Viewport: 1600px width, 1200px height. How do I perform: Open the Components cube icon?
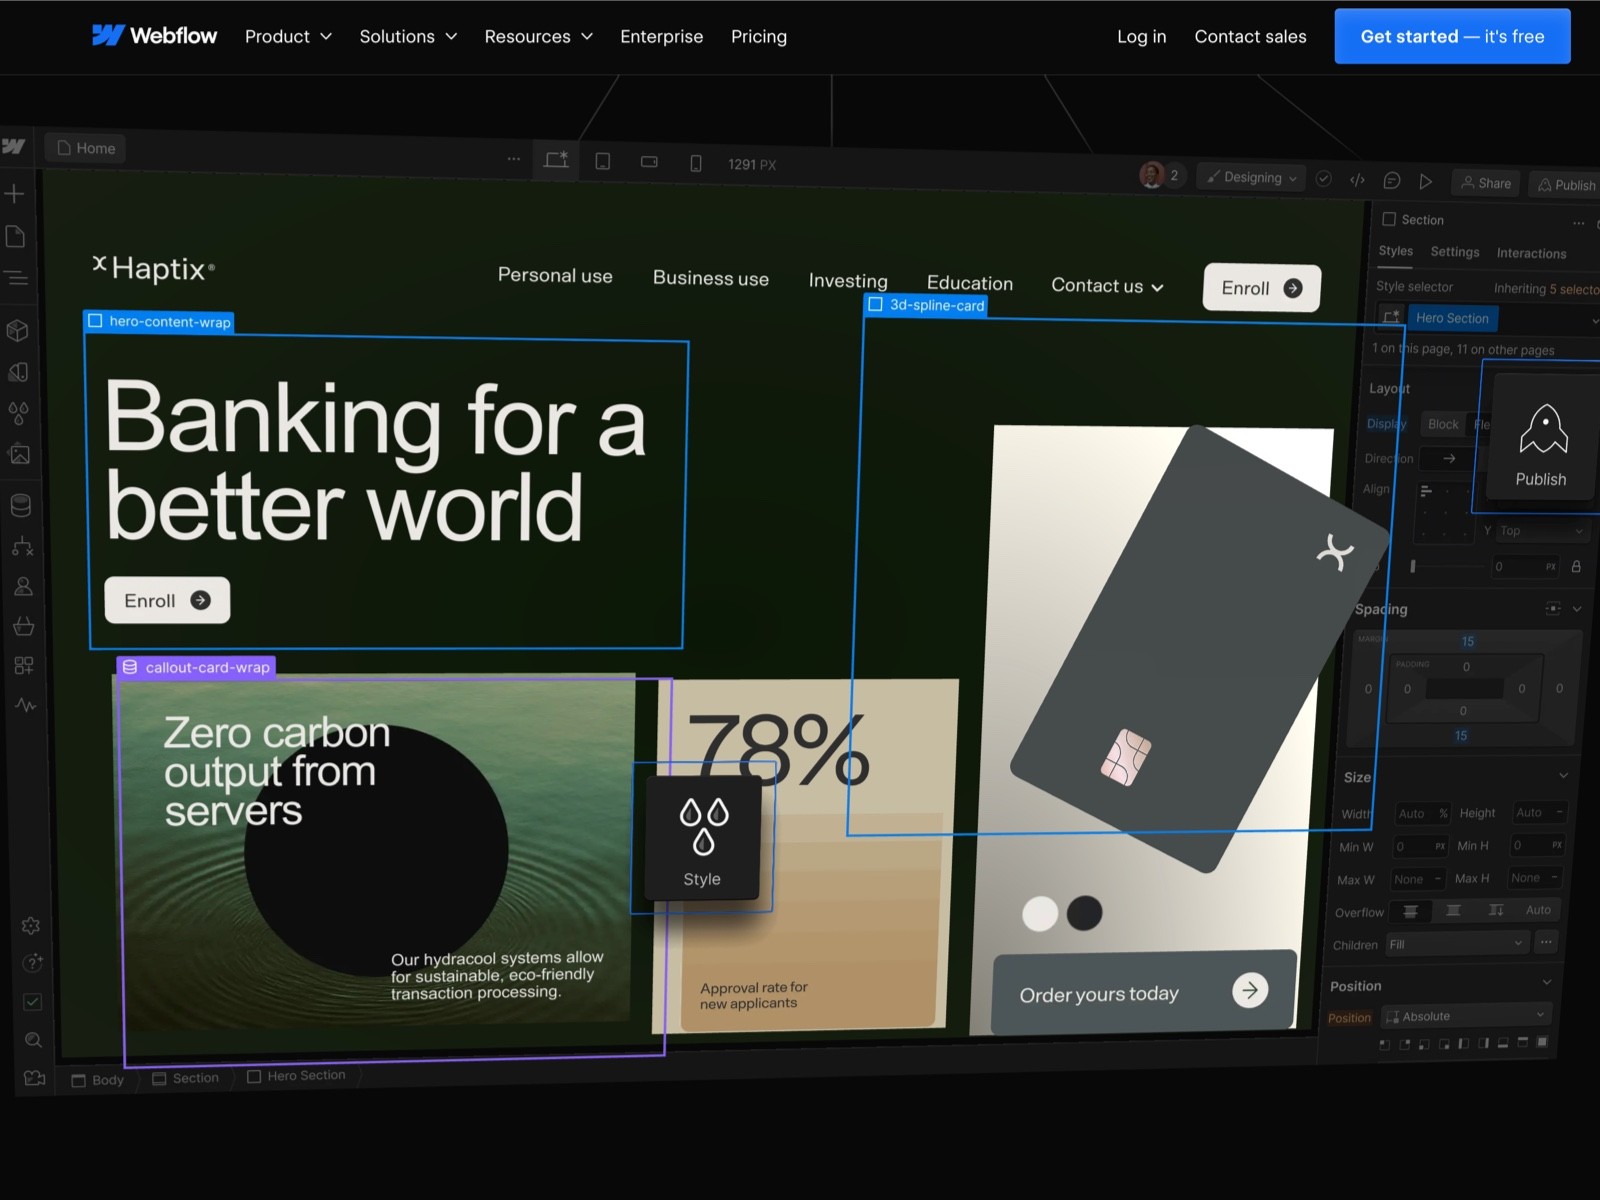click(x=17, y=330)
